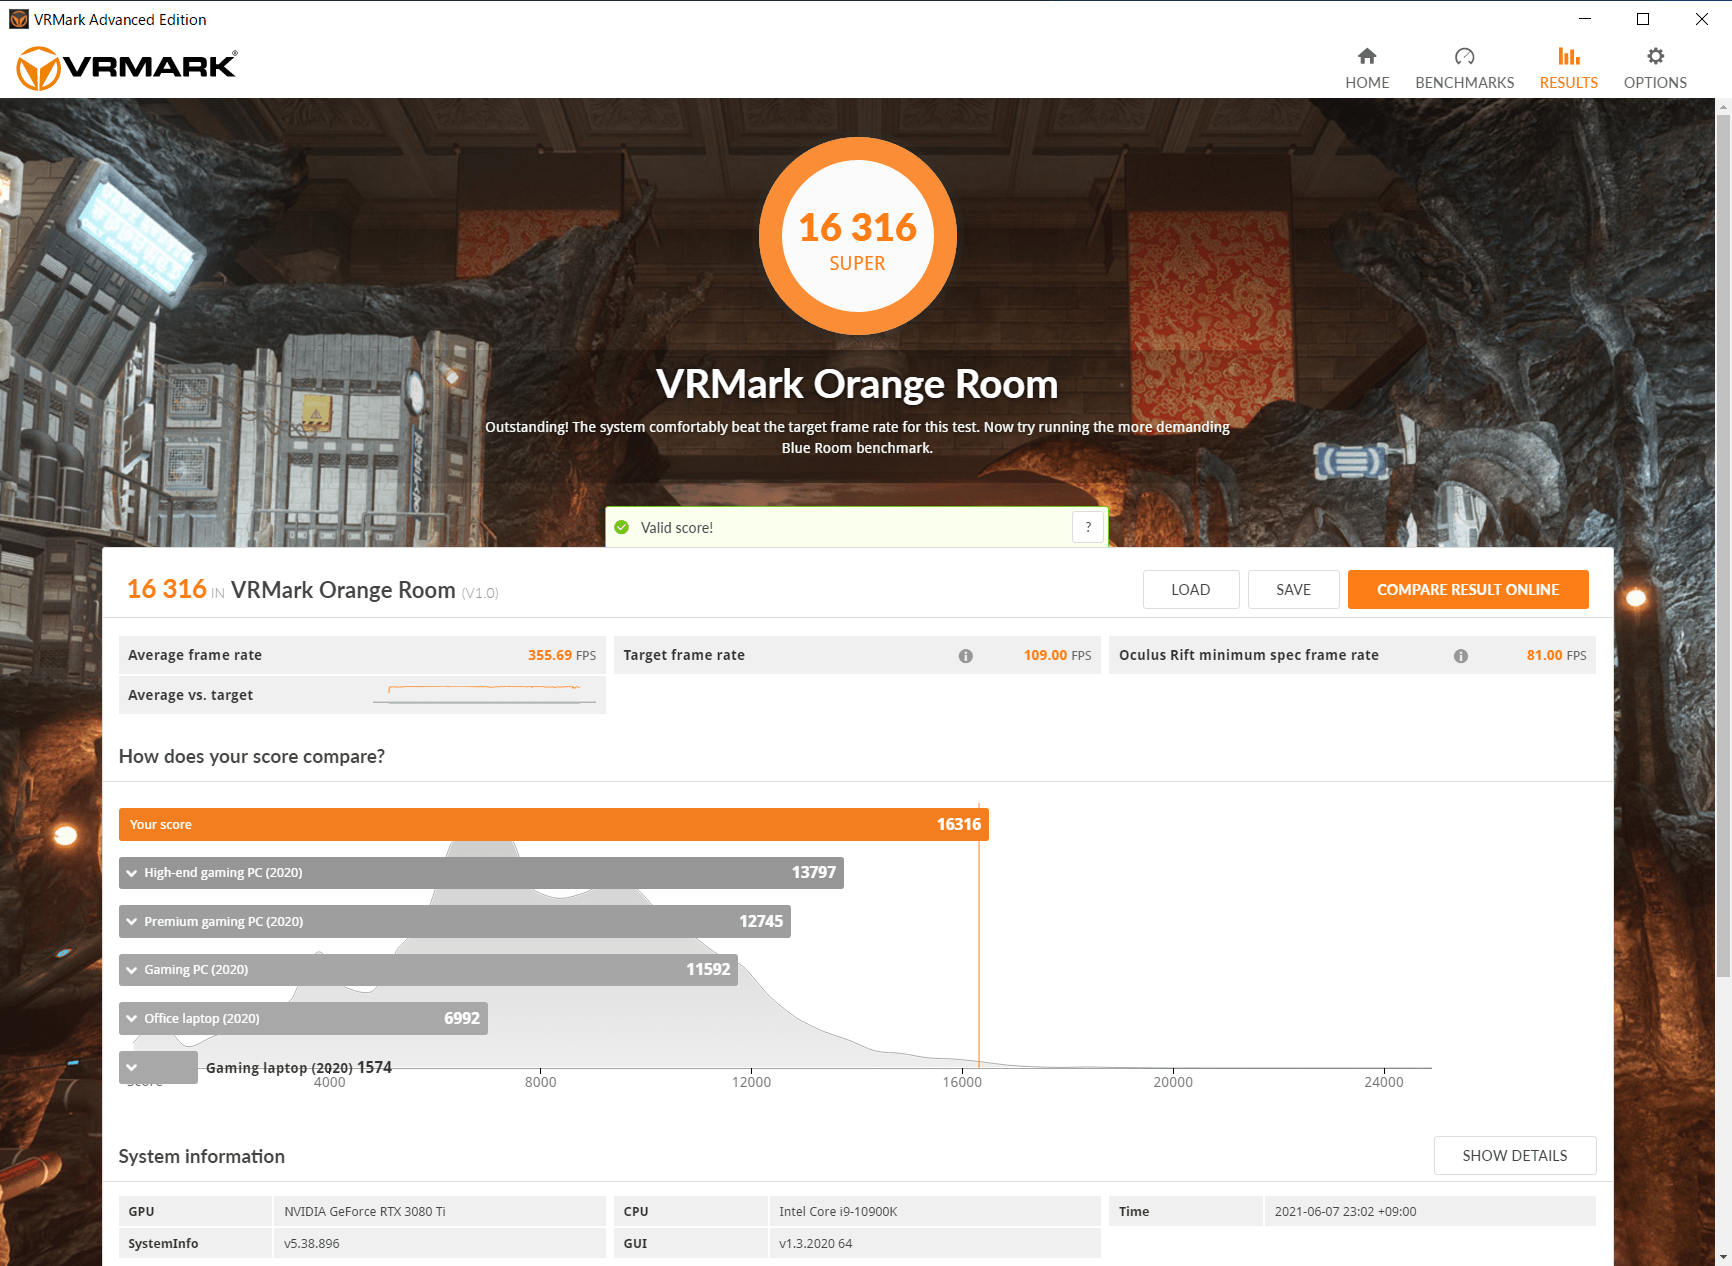Click the SAVE button
The height and width of the screenshot is (1266, 1732).
point(1293,590)
